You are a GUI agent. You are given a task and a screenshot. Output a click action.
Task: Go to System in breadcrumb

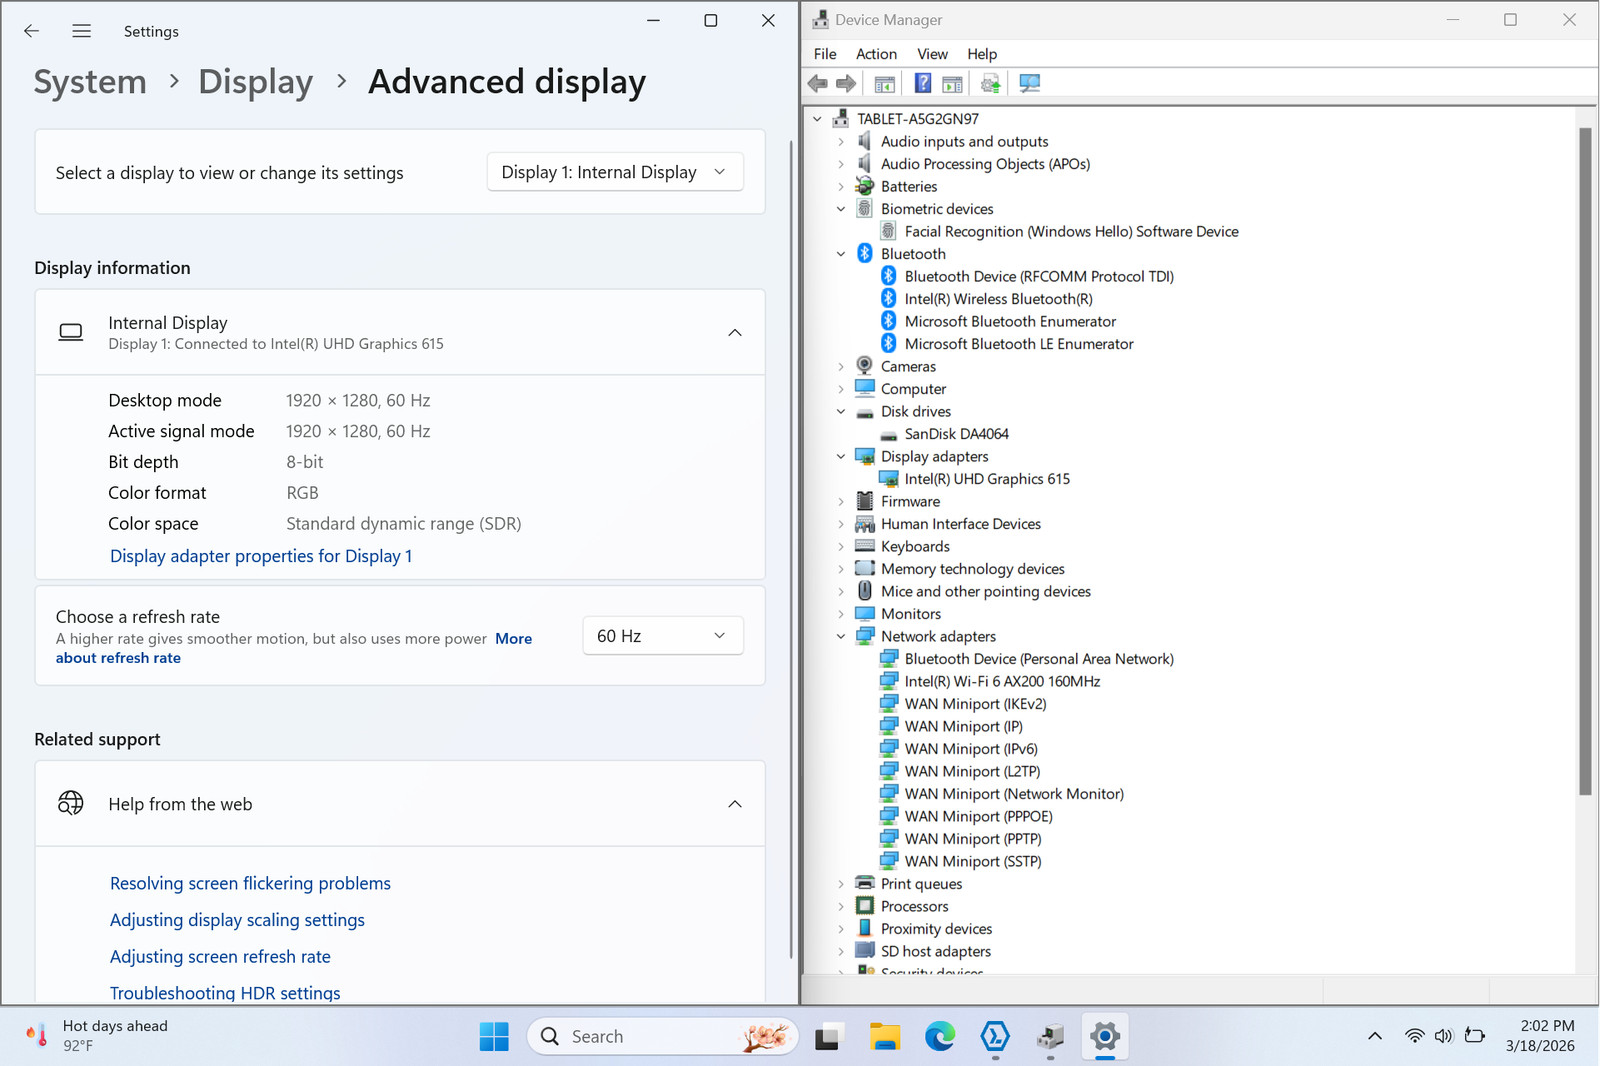click(x=90, y=82)
